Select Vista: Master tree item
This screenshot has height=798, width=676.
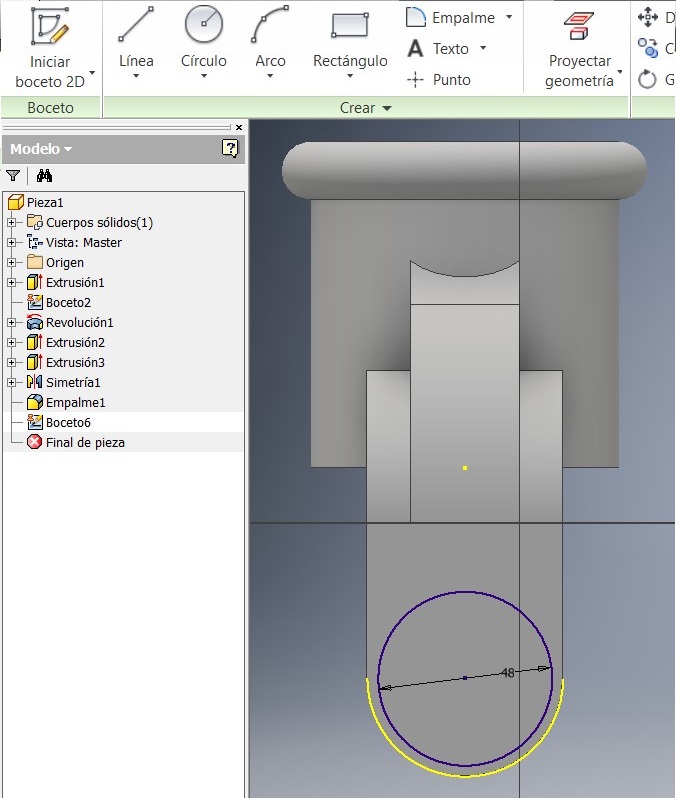[84, 242]
